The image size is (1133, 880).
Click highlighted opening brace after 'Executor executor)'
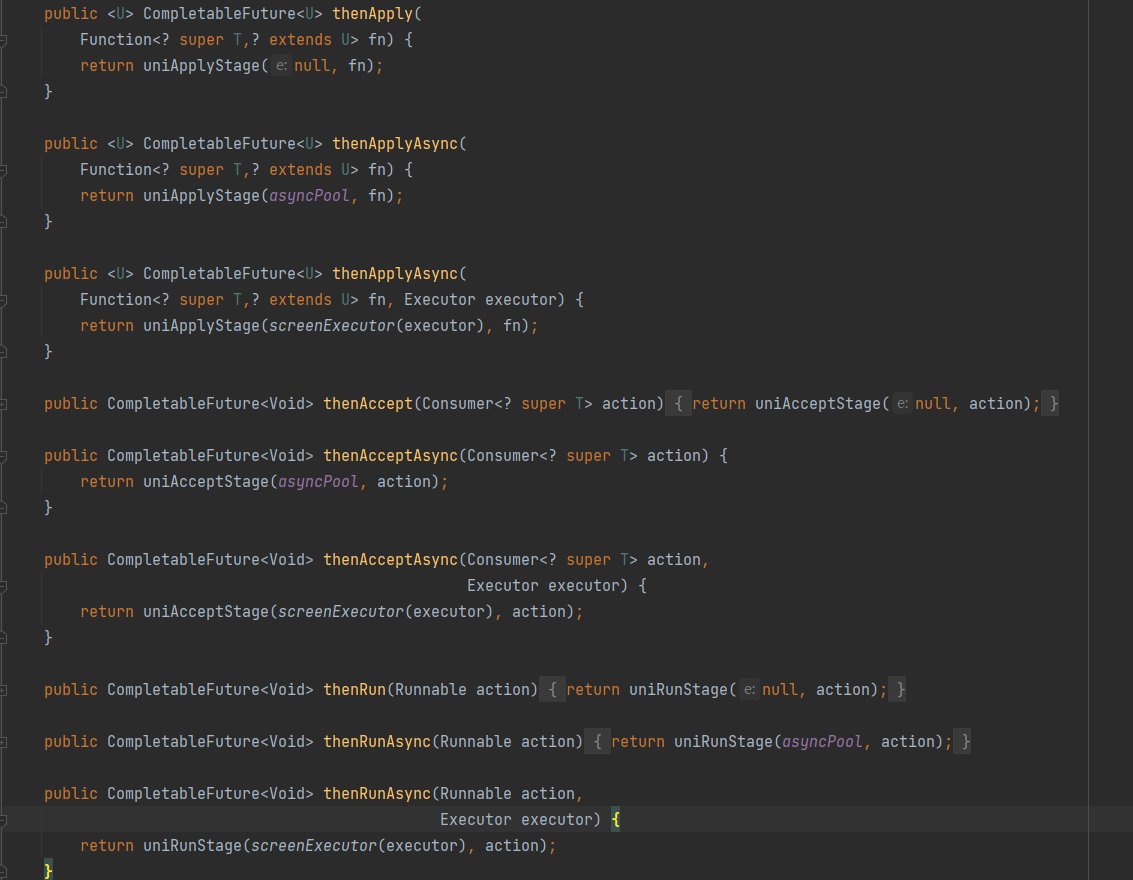tap(616, 820)
